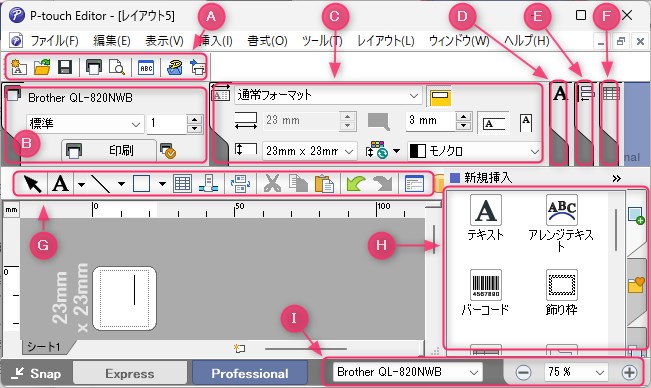The image size is (651, 388).
Task: Open the table properties tab
Action: pos(611,94)
